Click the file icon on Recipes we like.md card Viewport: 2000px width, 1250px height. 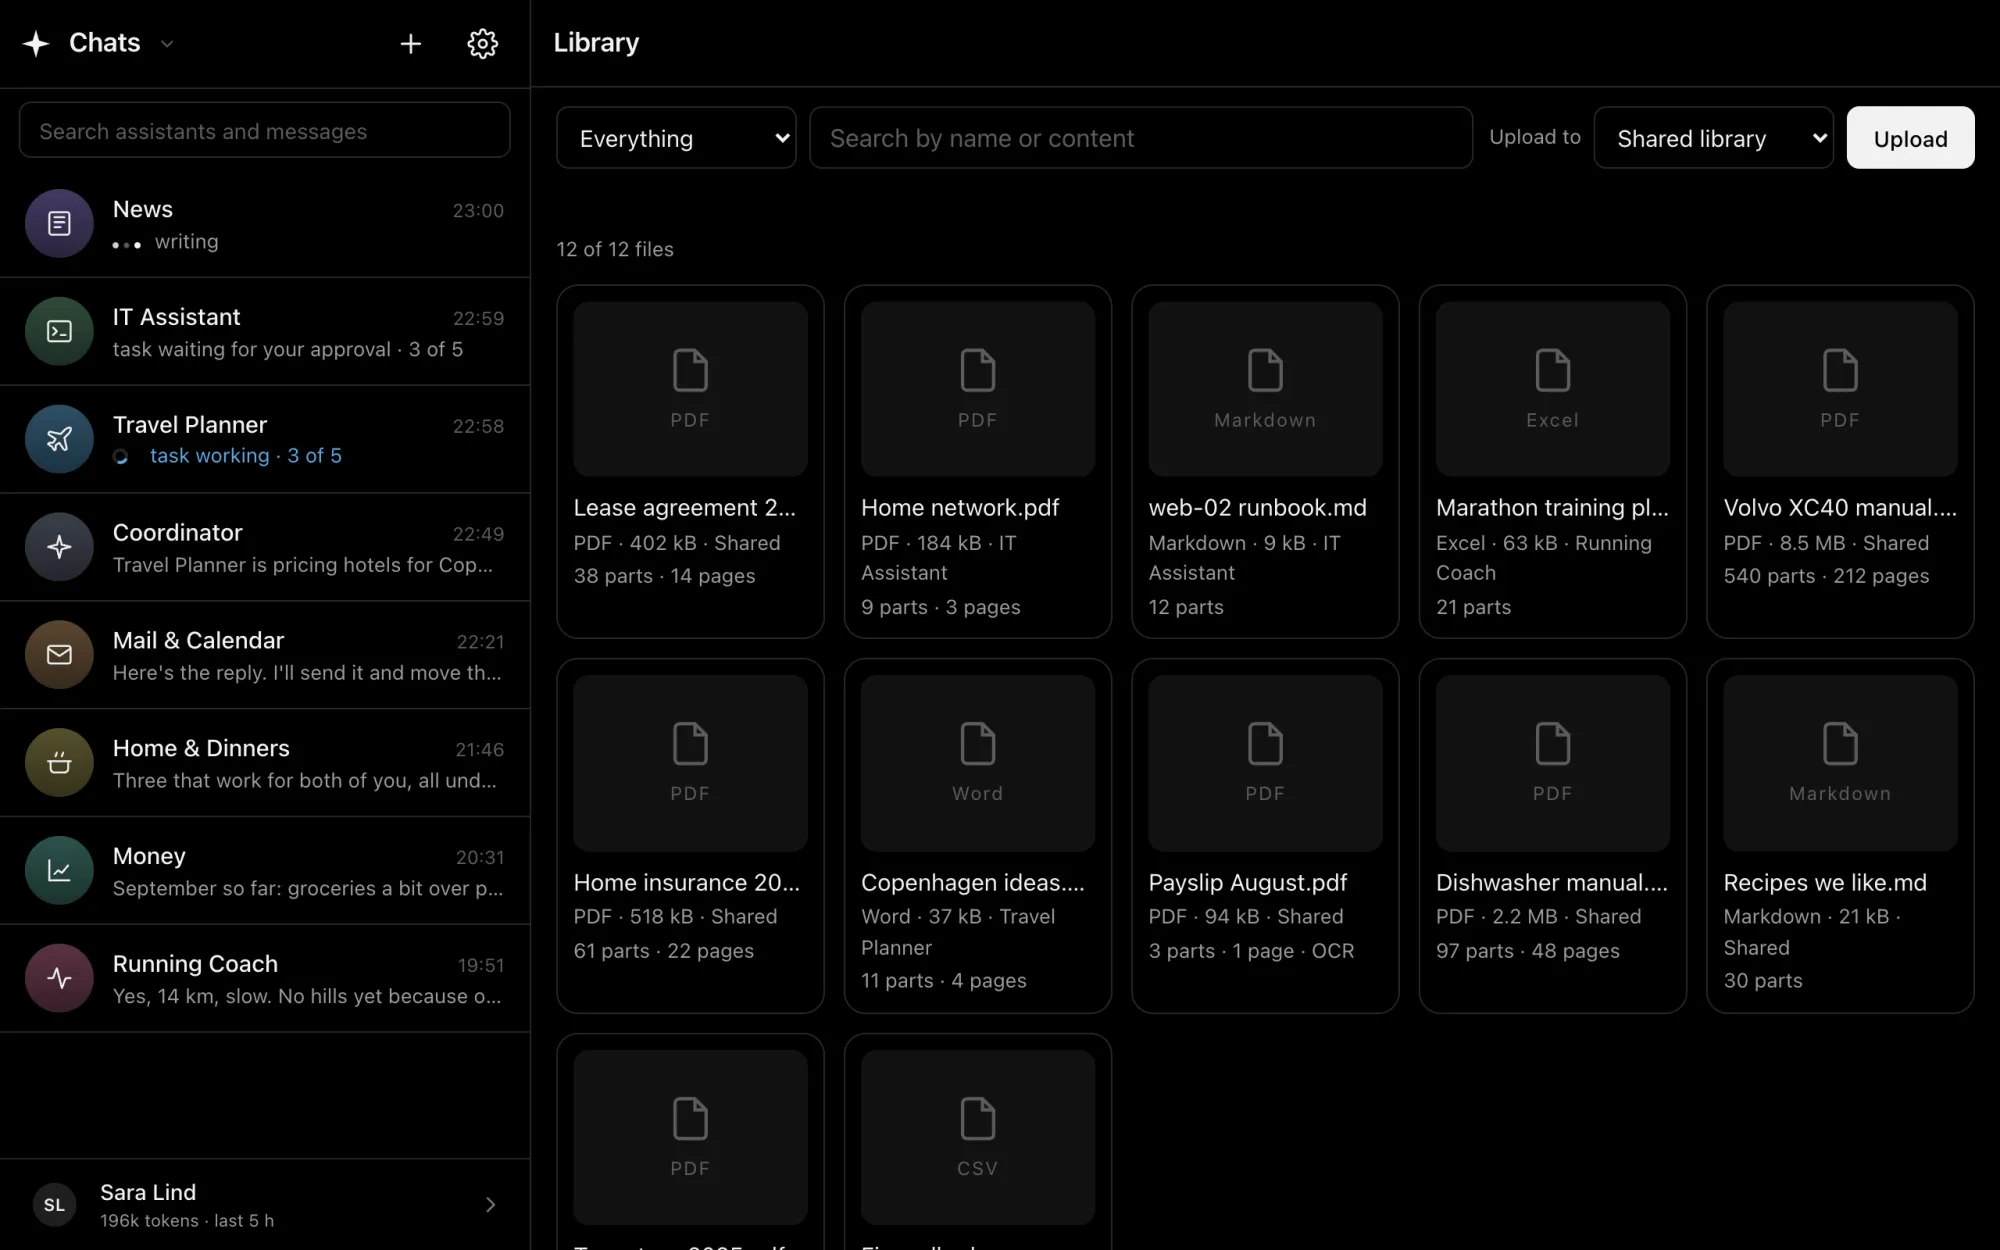point(1840,744)
